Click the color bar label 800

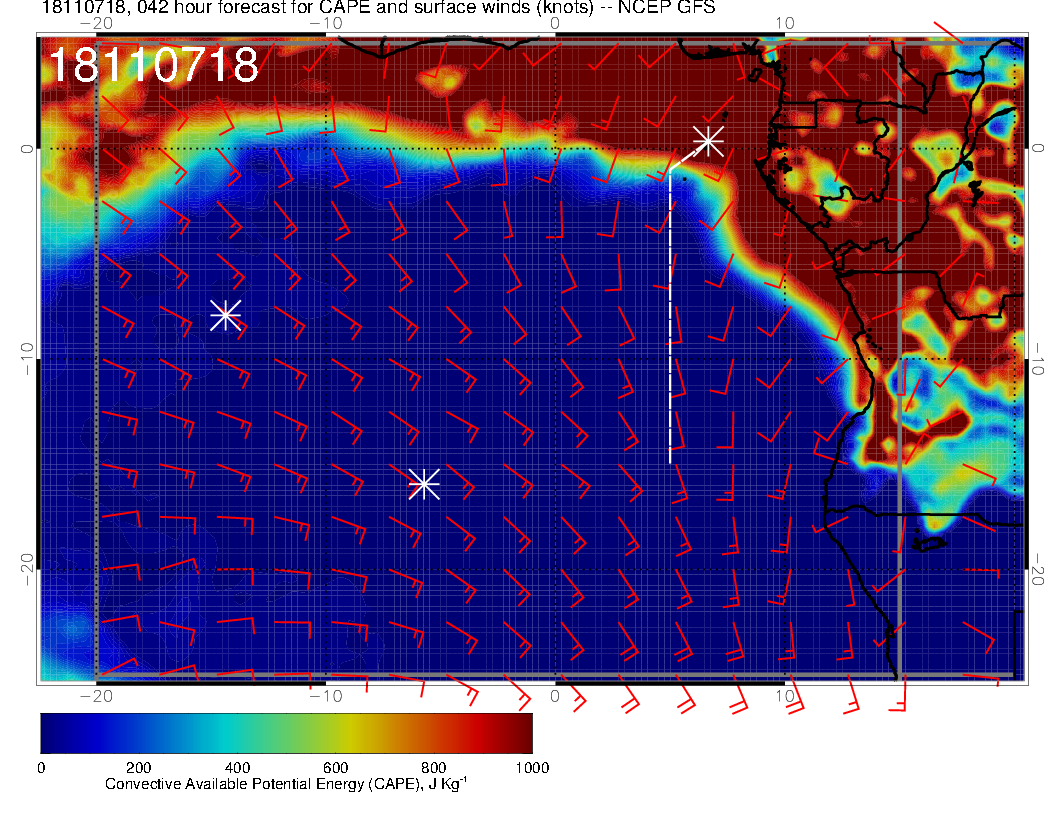434,768
